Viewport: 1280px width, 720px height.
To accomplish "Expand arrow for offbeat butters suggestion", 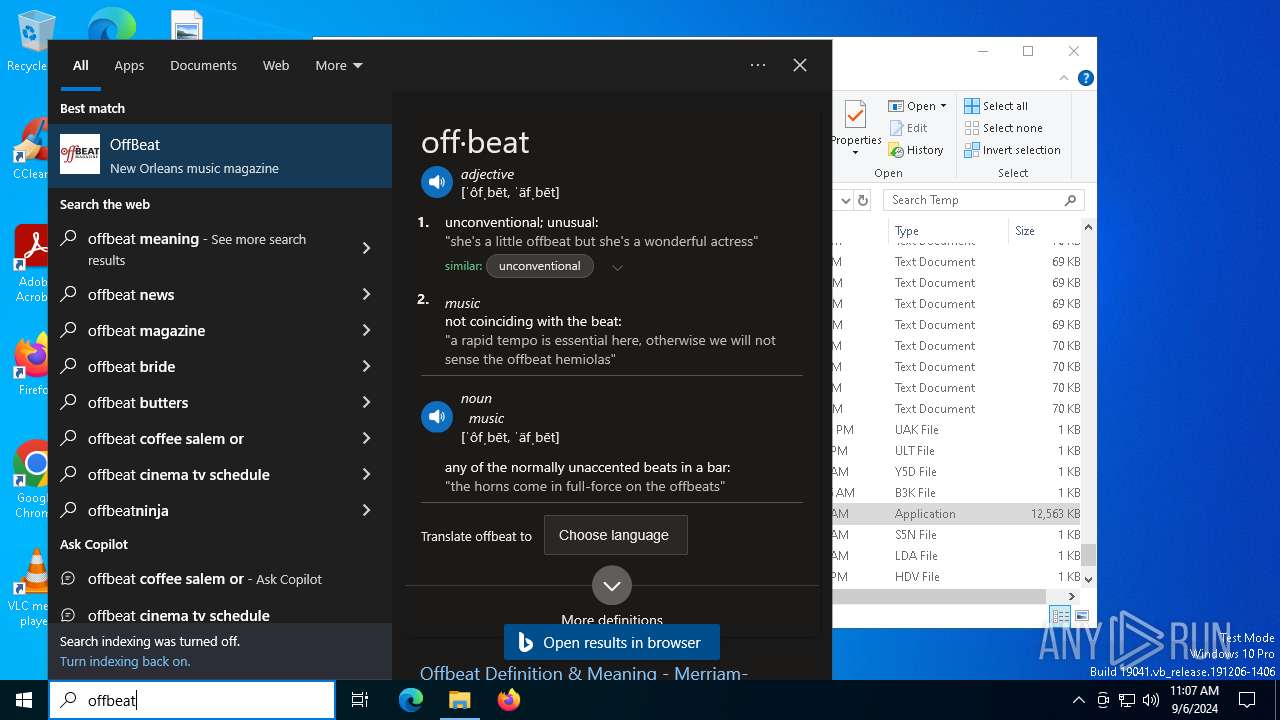I will point(366,402).
